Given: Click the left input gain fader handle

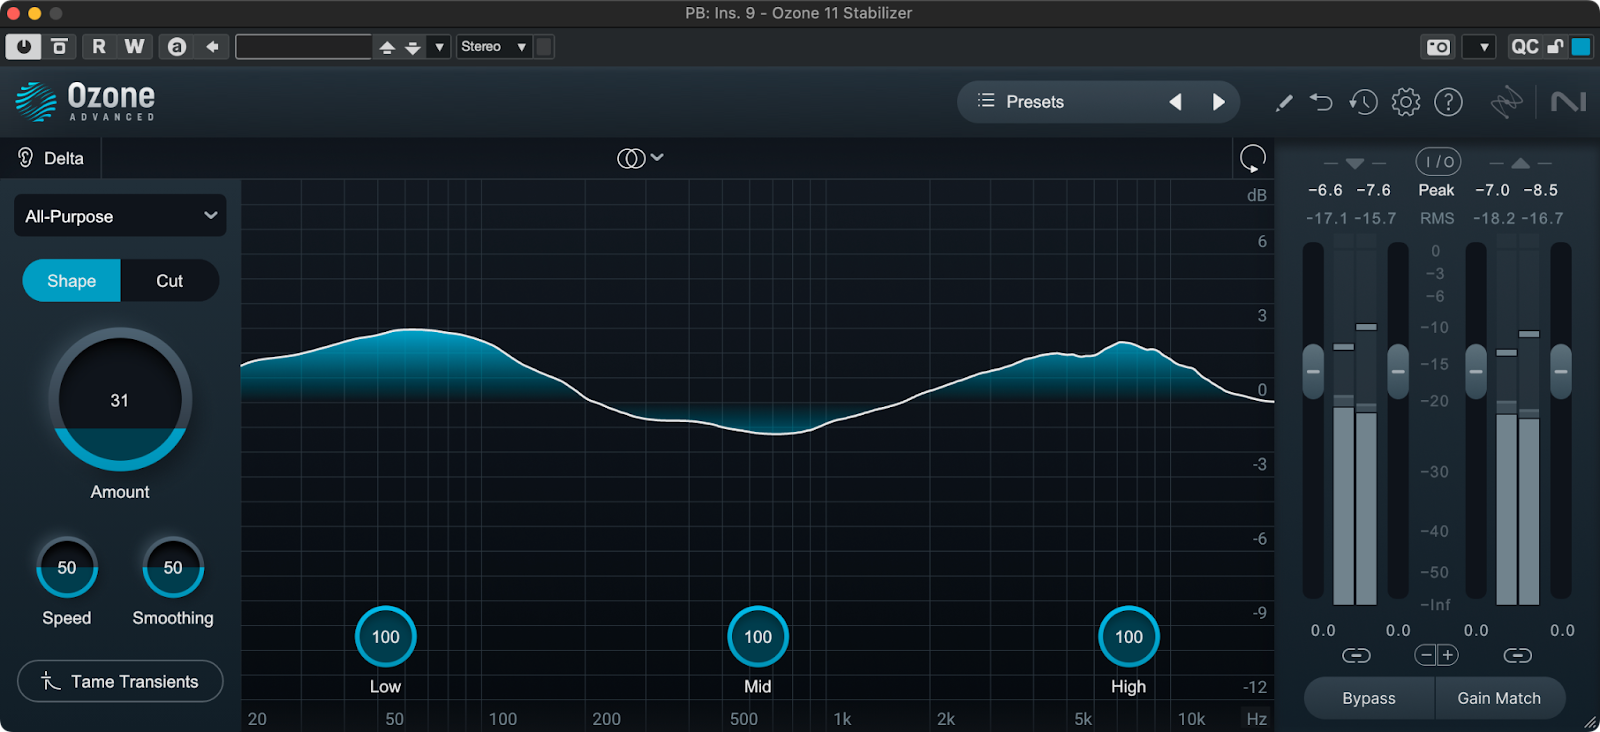Looking at the screenshot, I should (1313, 371).
